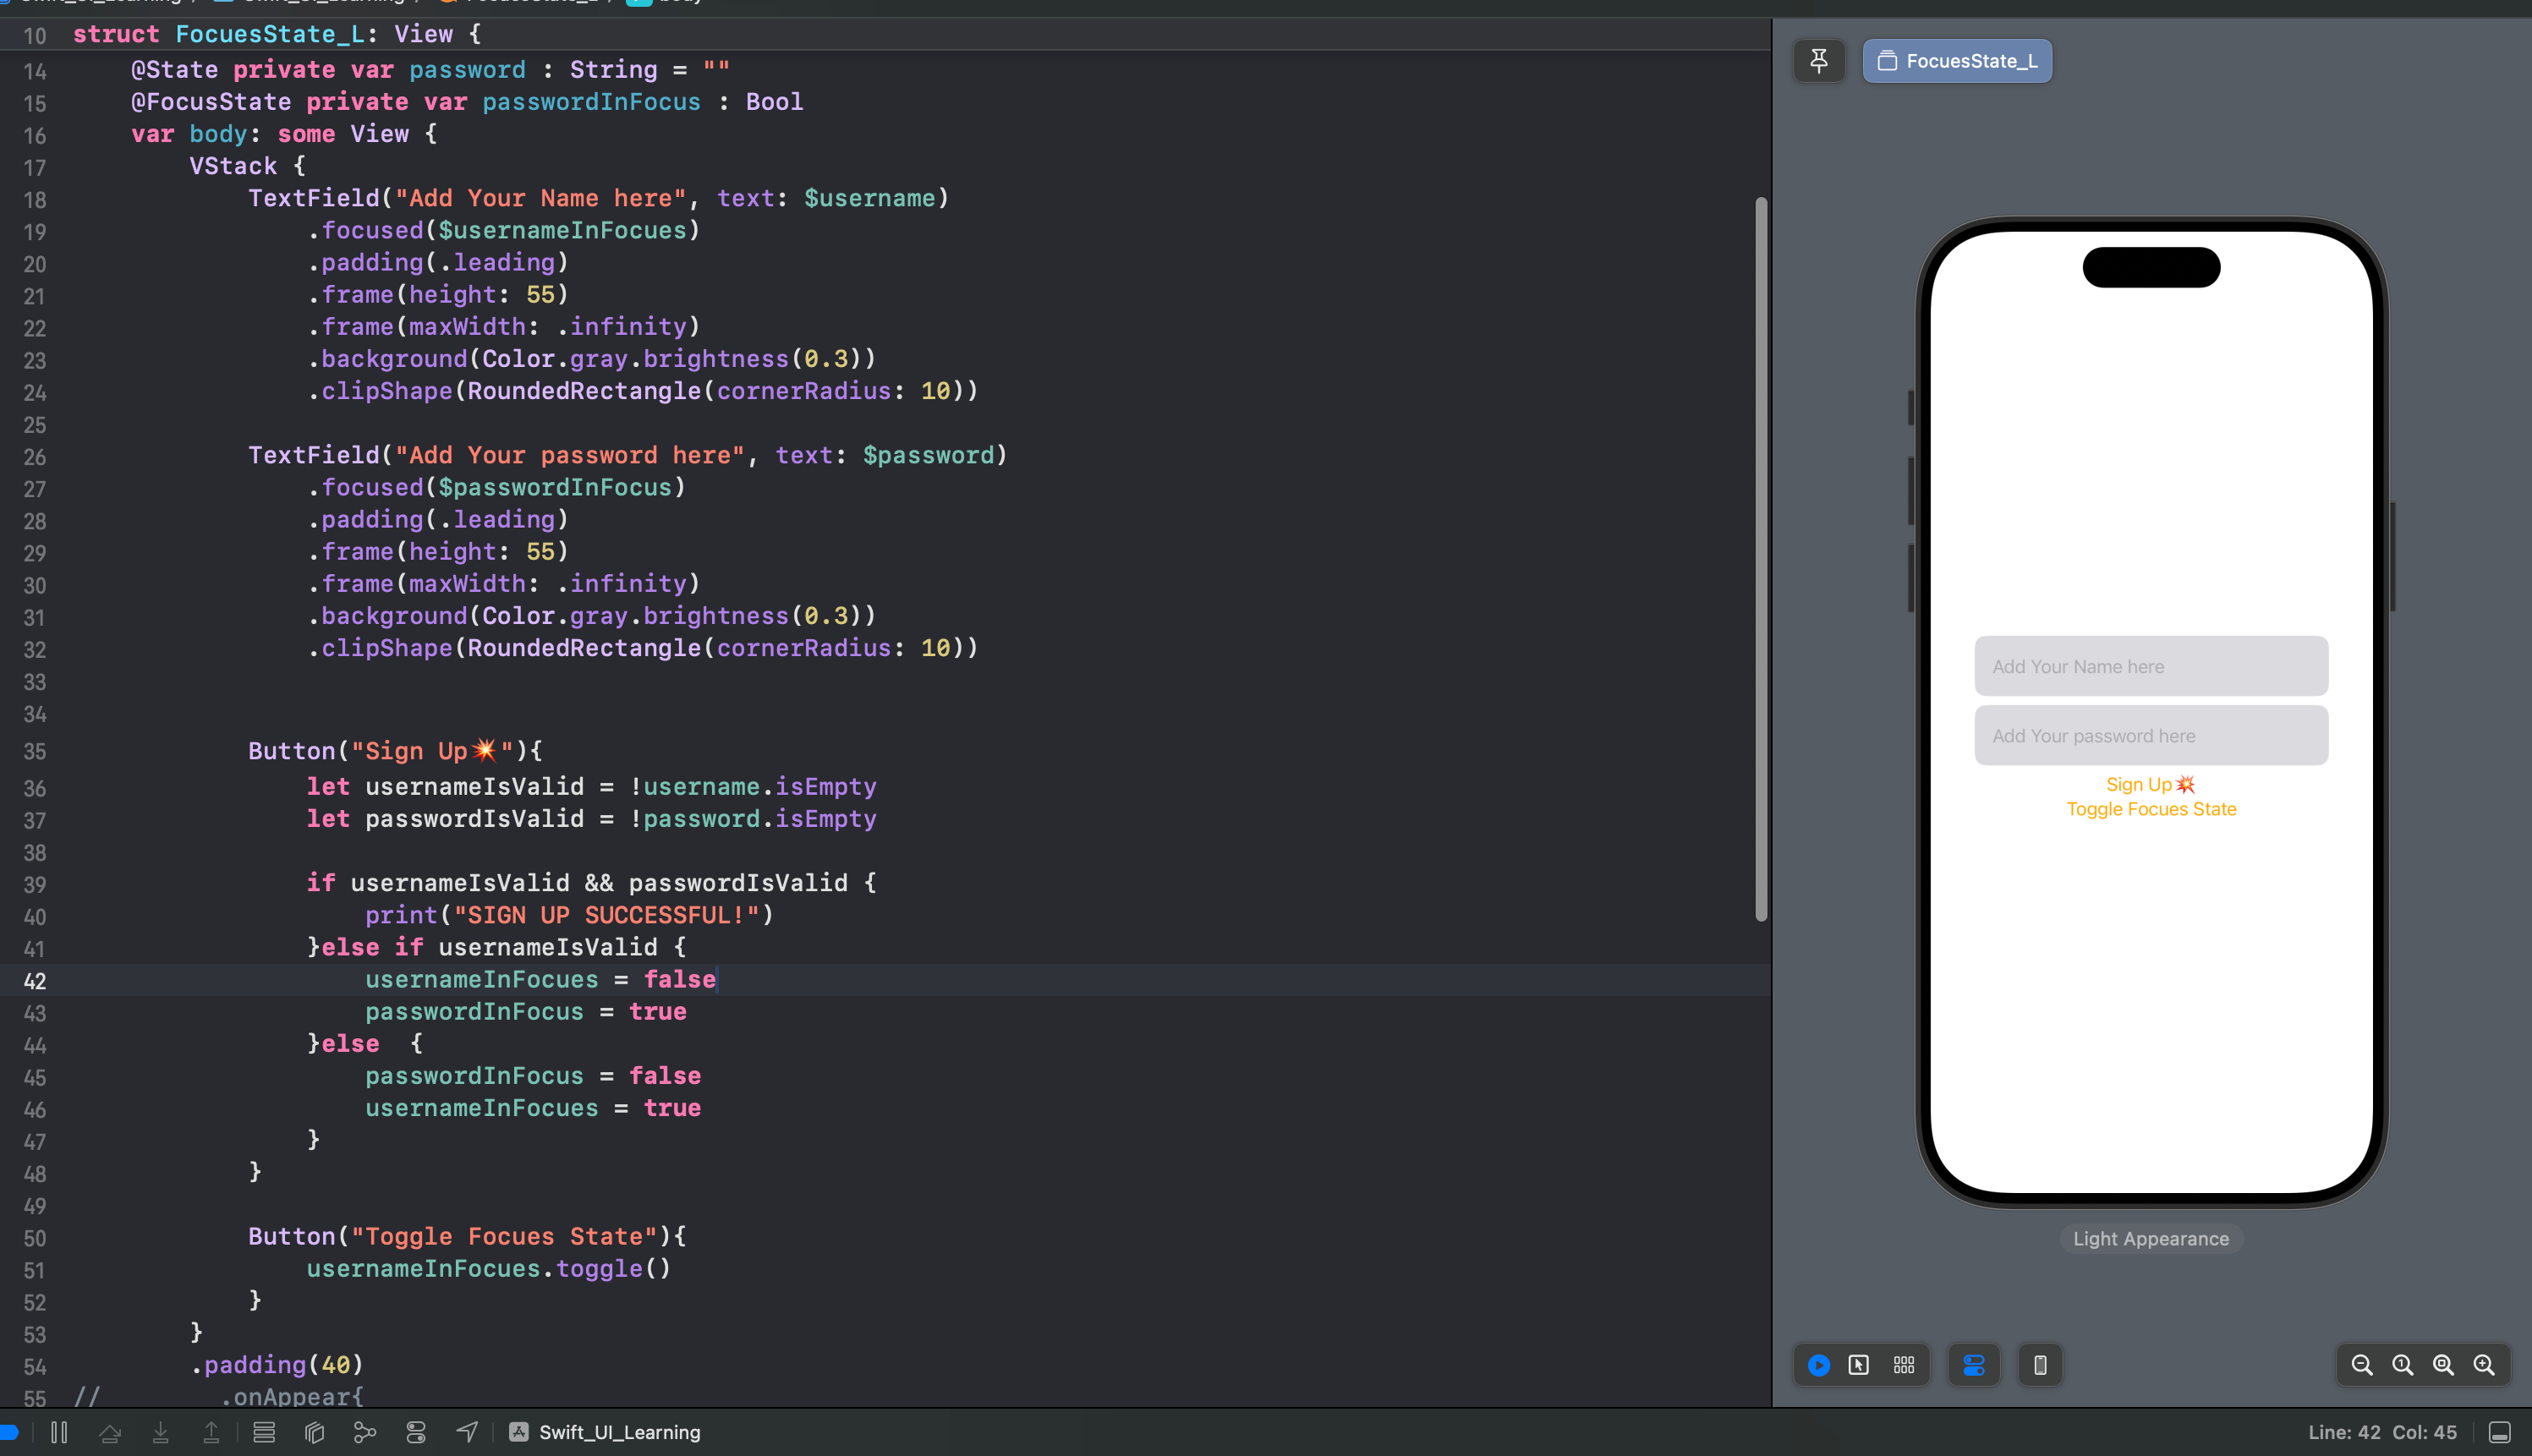This screenshot has width=2532, height=1456.
Task: Click the "Add Your password here" field
Action: pyautogui.click(x=2151, y=735)
